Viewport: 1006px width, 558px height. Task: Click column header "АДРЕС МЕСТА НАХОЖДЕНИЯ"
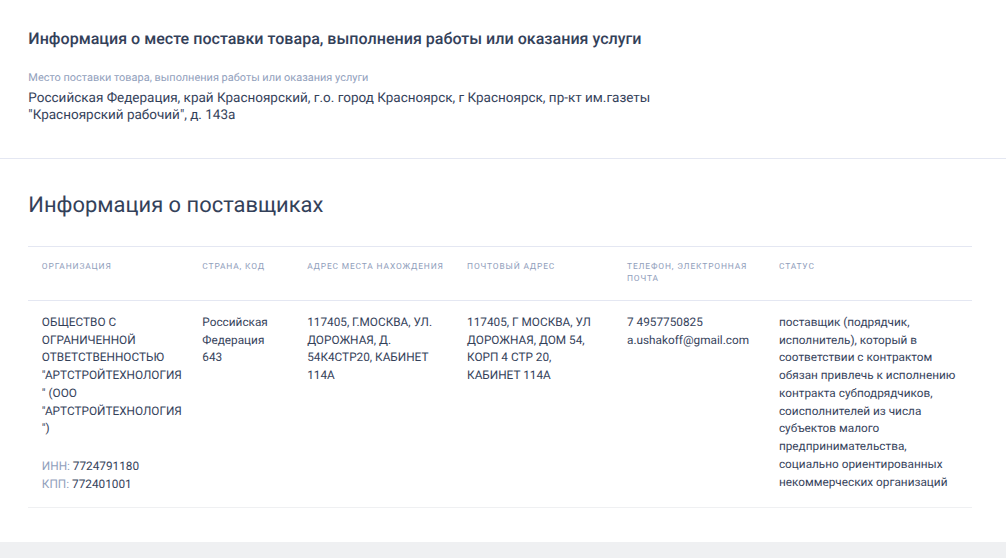pyautogui.click(x=375, y=266)
